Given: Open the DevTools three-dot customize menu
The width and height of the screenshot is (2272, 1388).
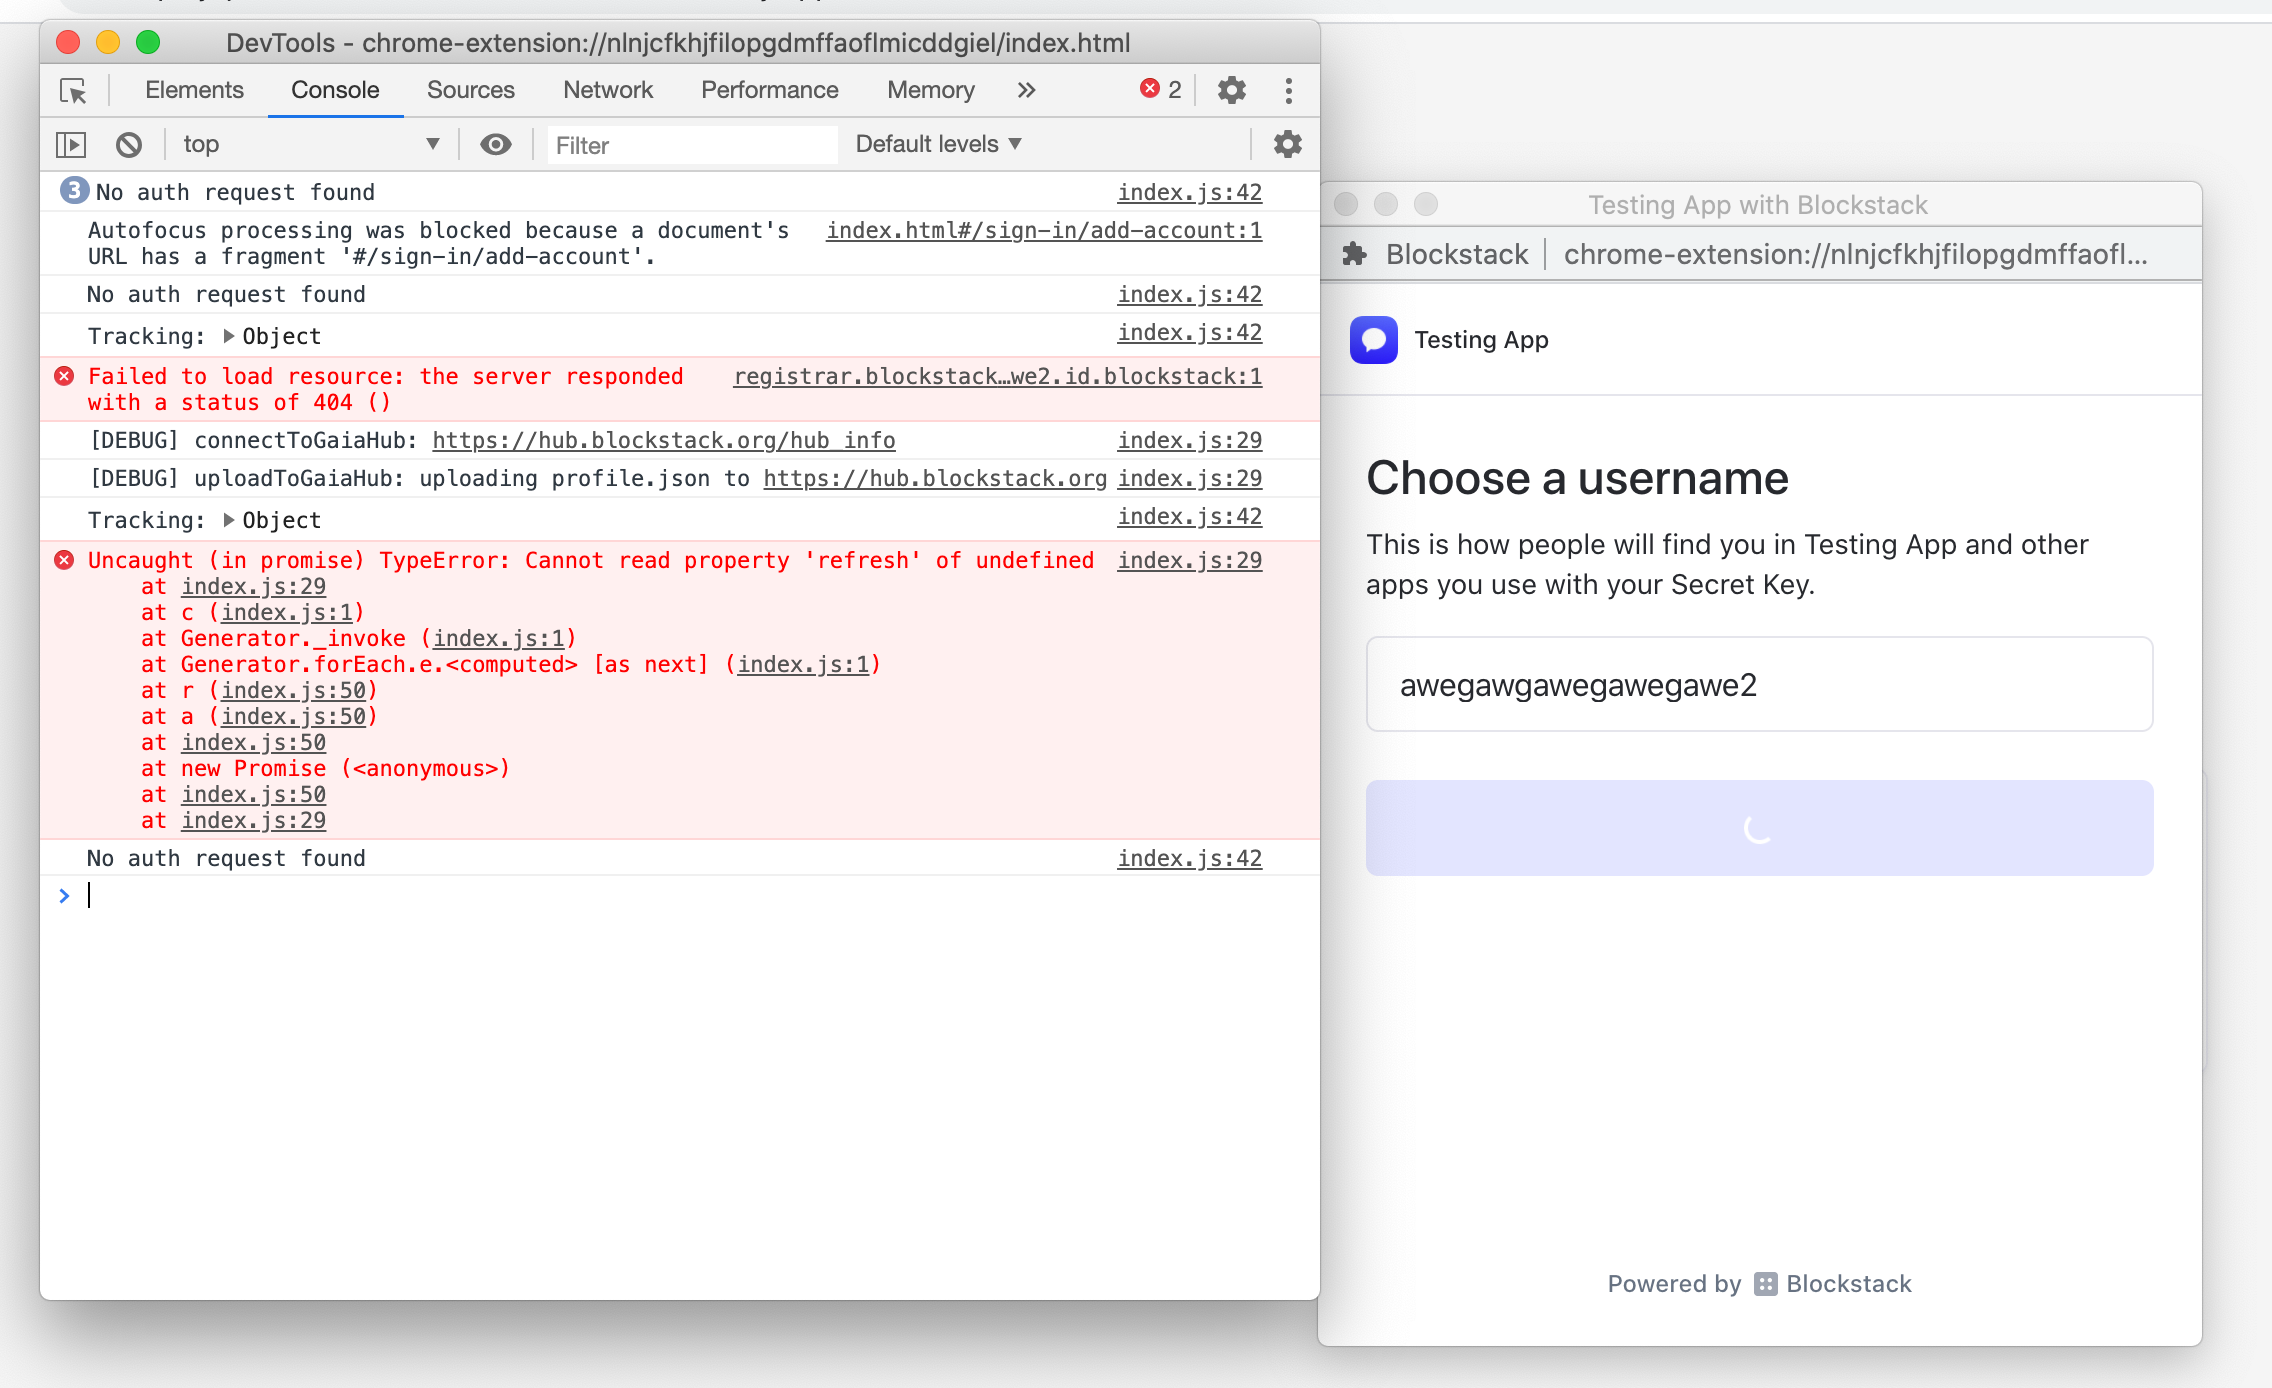Looking at the screenshot, I should pos(1288,91).
